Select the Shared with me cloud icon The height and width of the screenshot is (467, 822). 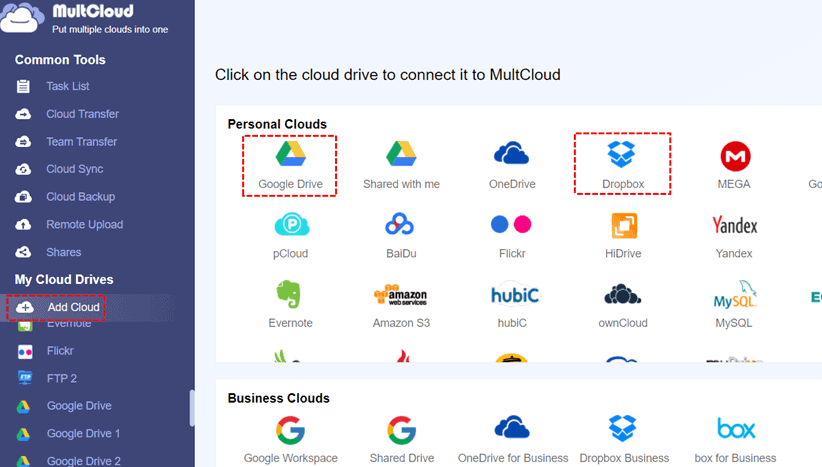point(402,154)
